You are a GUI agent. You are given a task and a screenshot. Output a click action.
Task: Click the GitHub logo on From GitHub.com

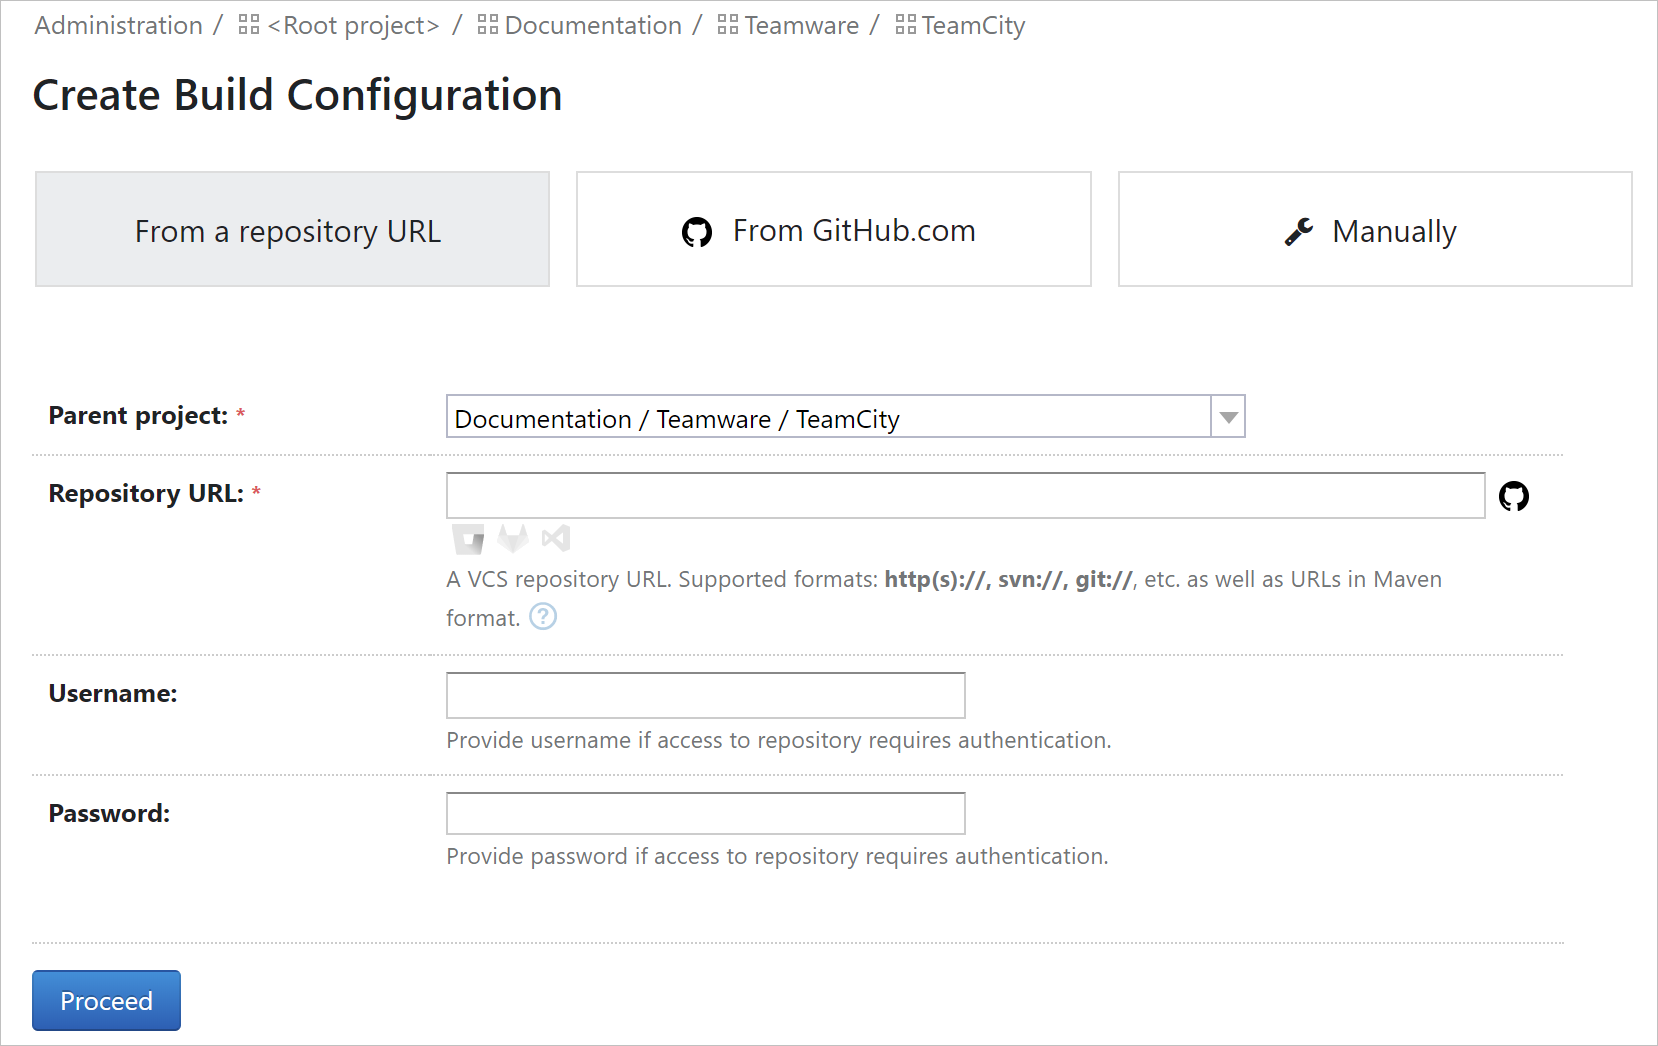697,230
